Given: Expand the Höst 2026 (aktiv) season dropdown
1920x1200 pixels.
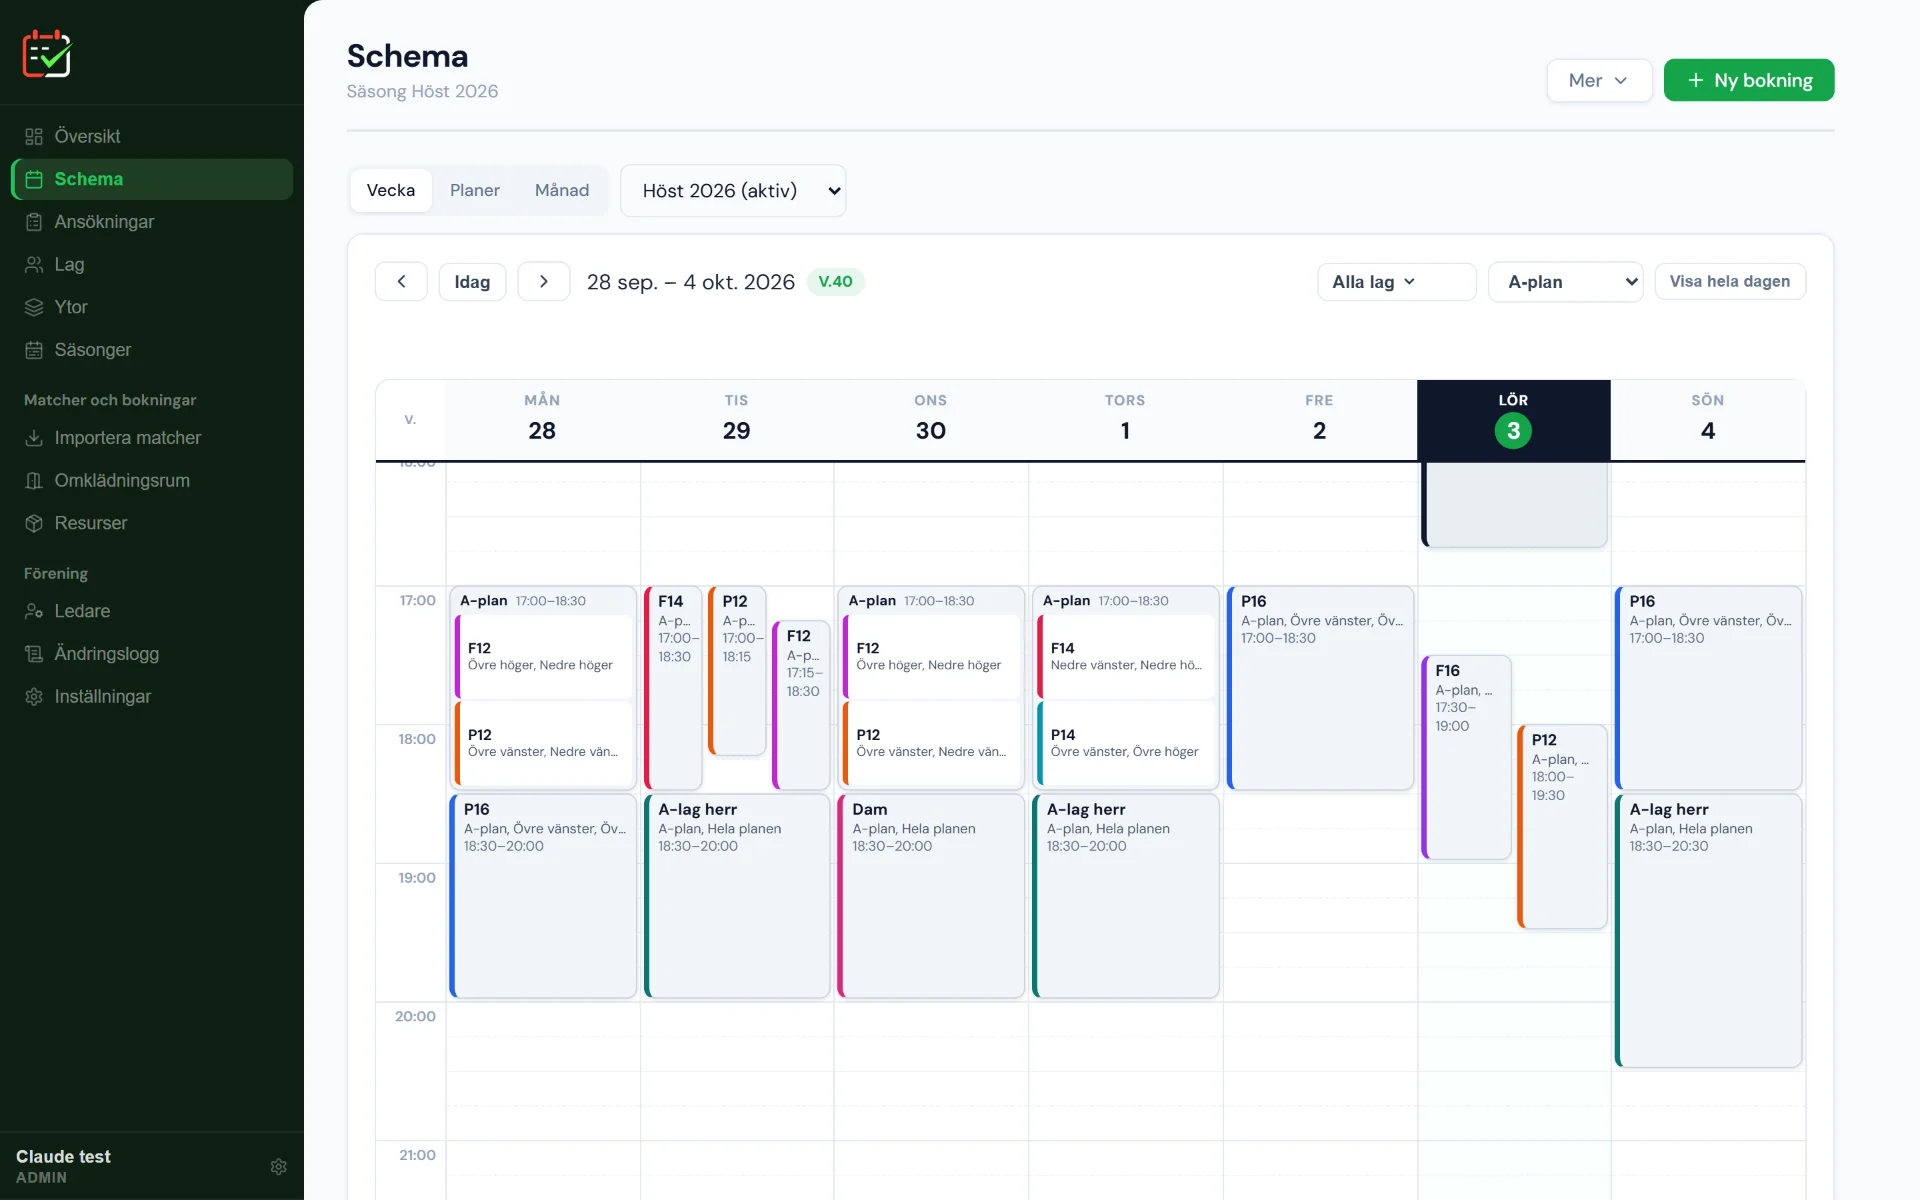Looking at the screenshot, I should point(733,191).
